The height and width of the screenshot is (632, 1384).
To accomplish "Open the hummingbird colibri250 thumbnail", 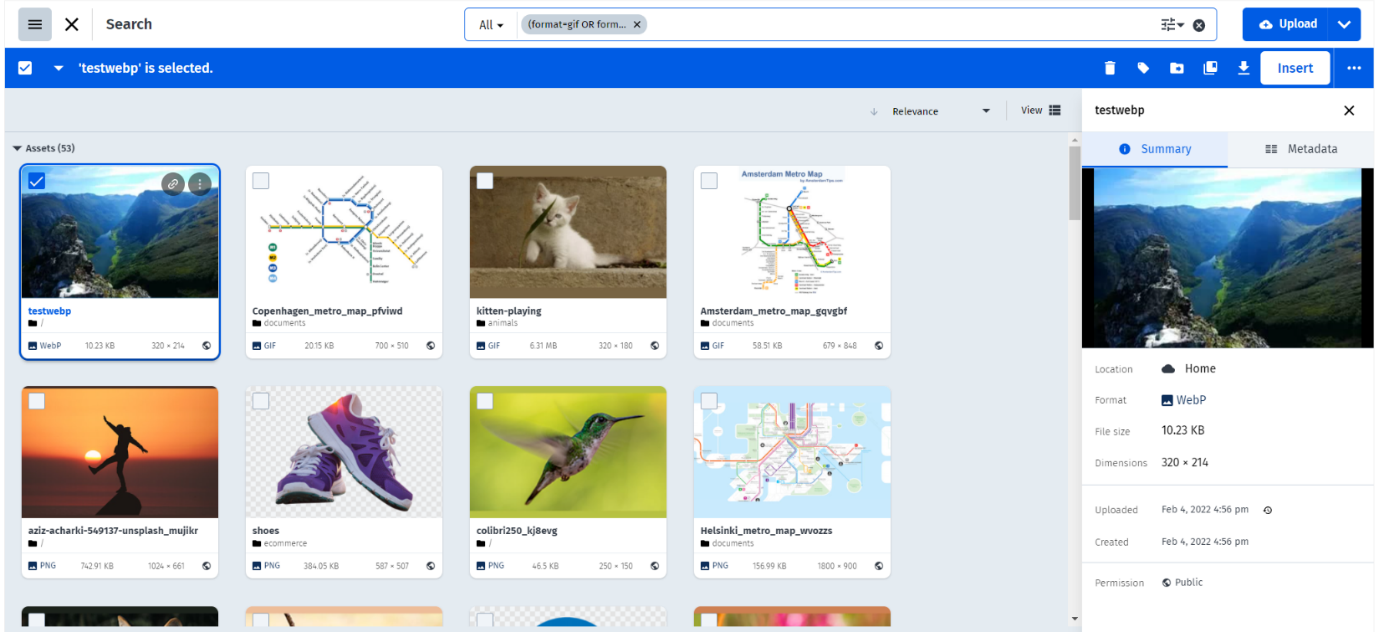I will pyautogui.click(x=568, y=452).
